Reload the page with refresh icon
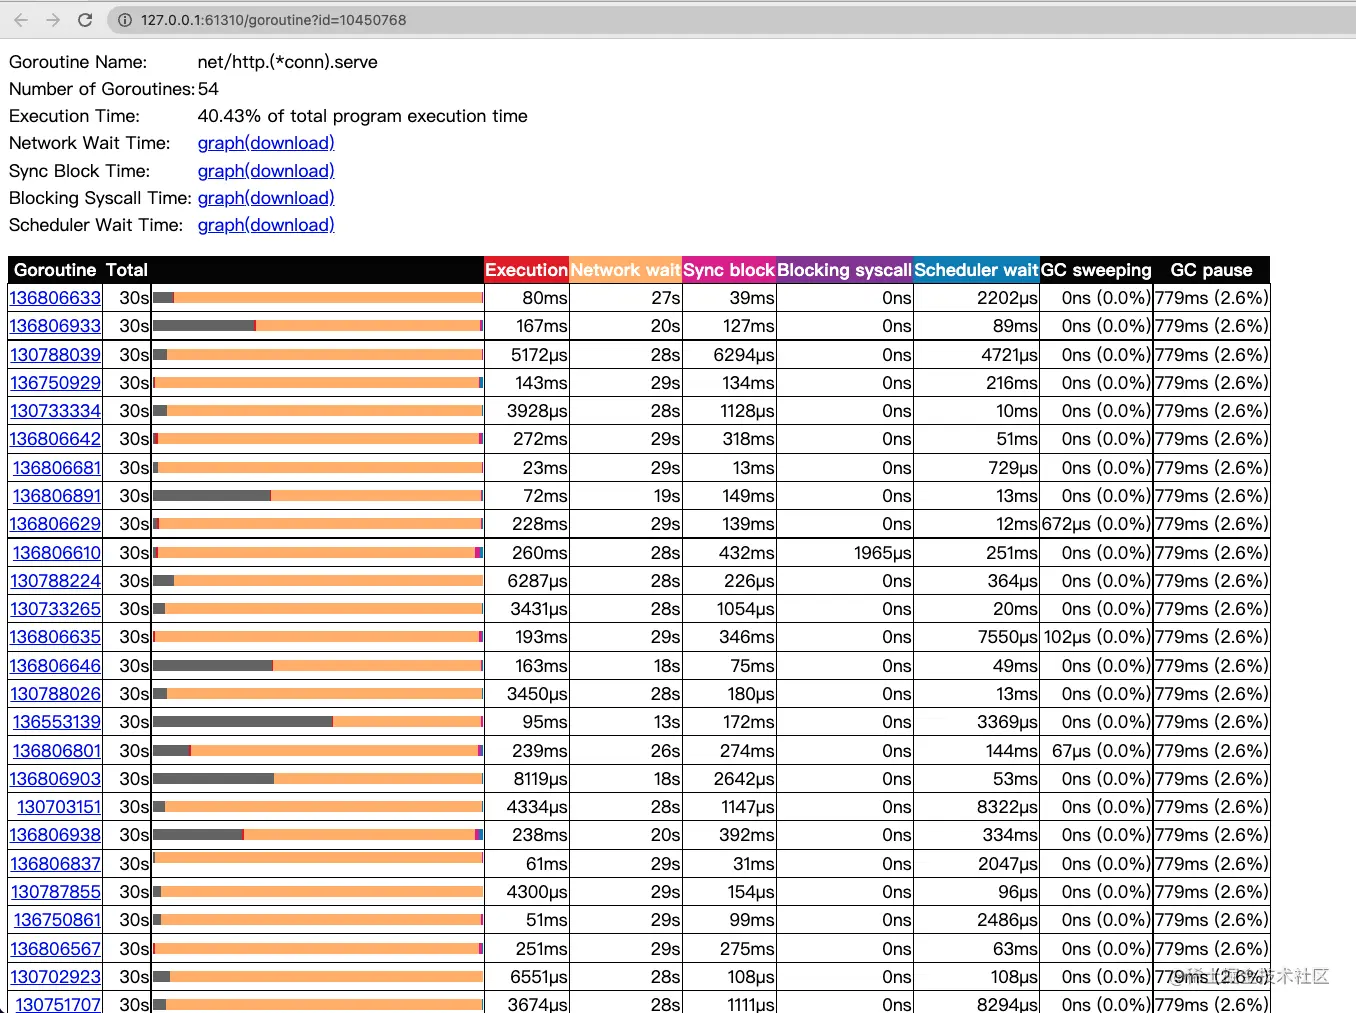 click(85, 20)
